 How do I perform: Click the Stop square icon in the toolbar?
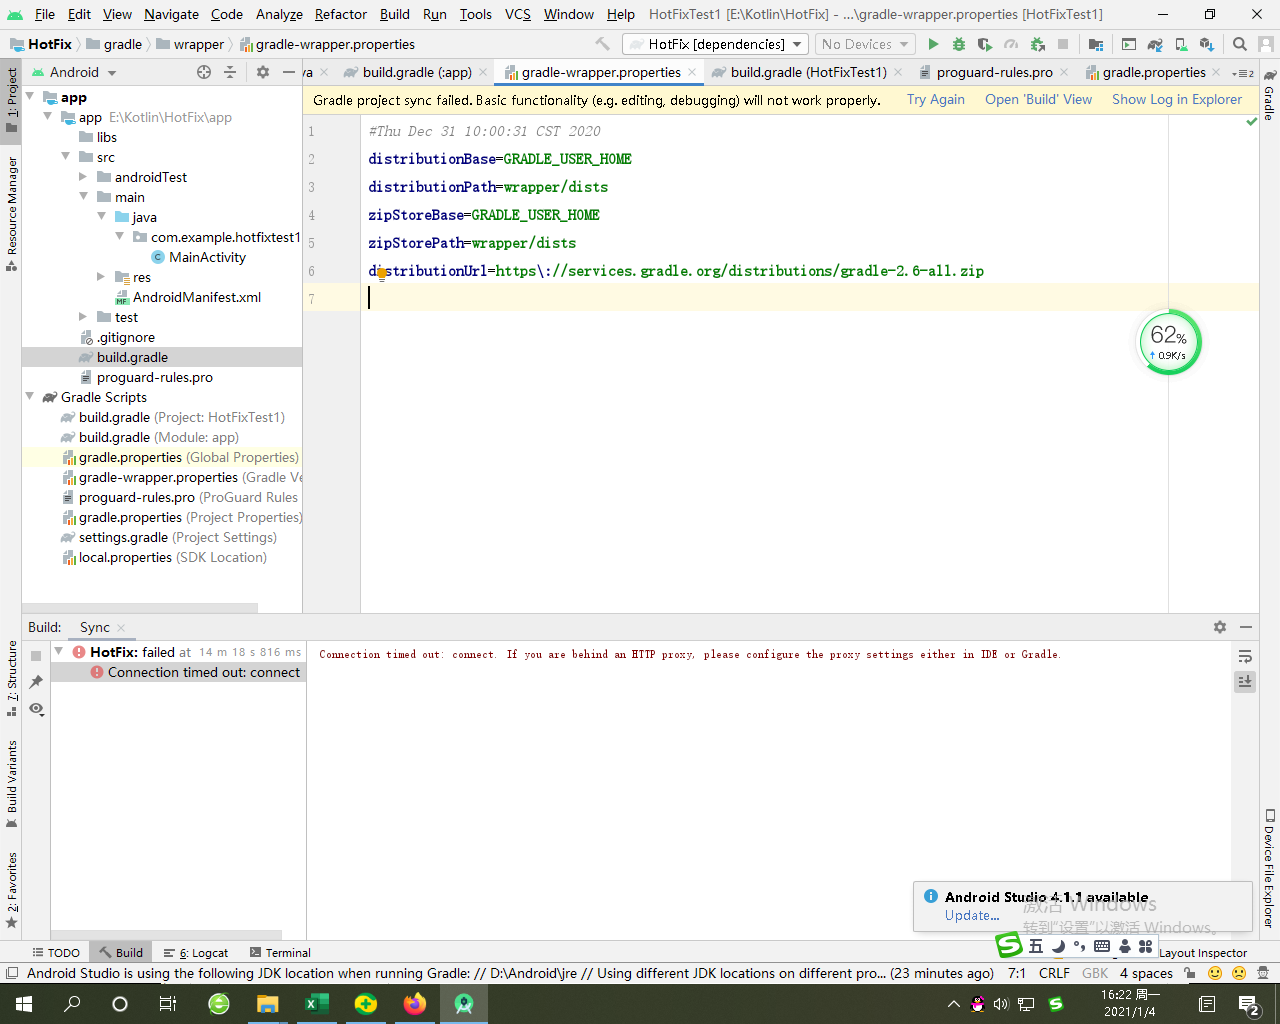[x=1063, y=44]
